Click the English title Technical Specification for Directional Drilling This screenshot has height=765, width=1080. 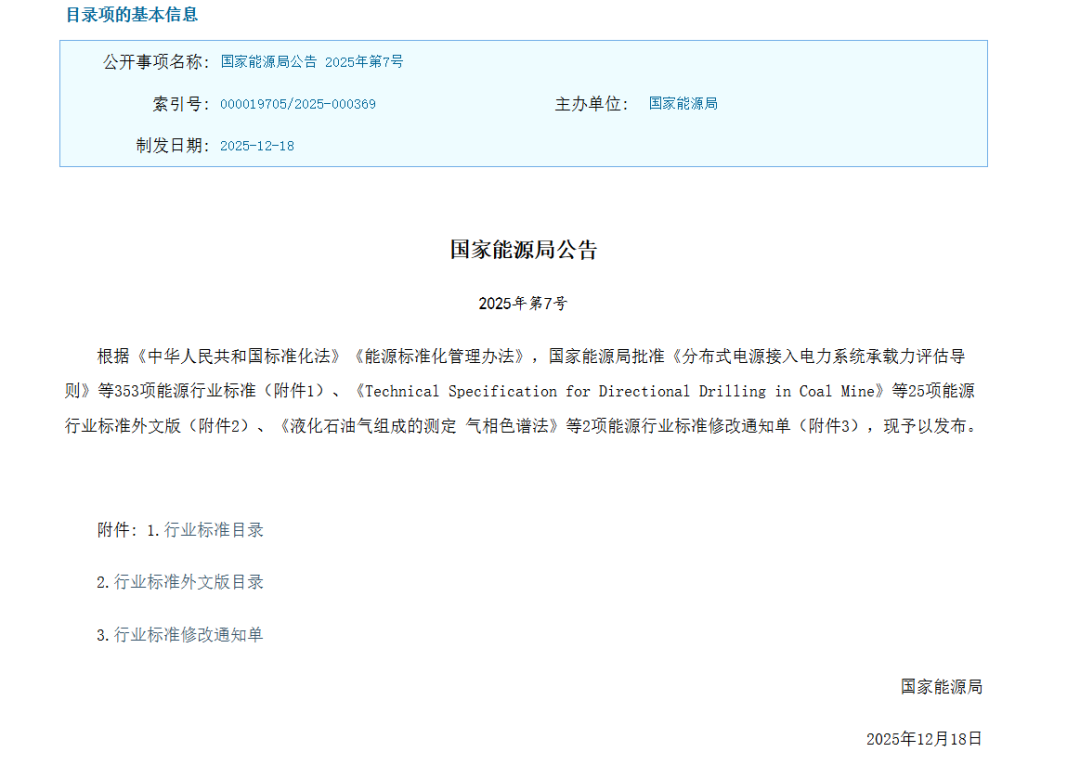point(565,391)
